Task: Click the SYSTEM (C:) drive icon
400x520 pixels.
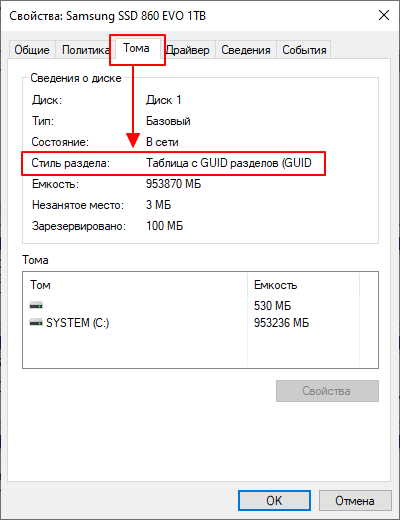Action: (36, 323)
